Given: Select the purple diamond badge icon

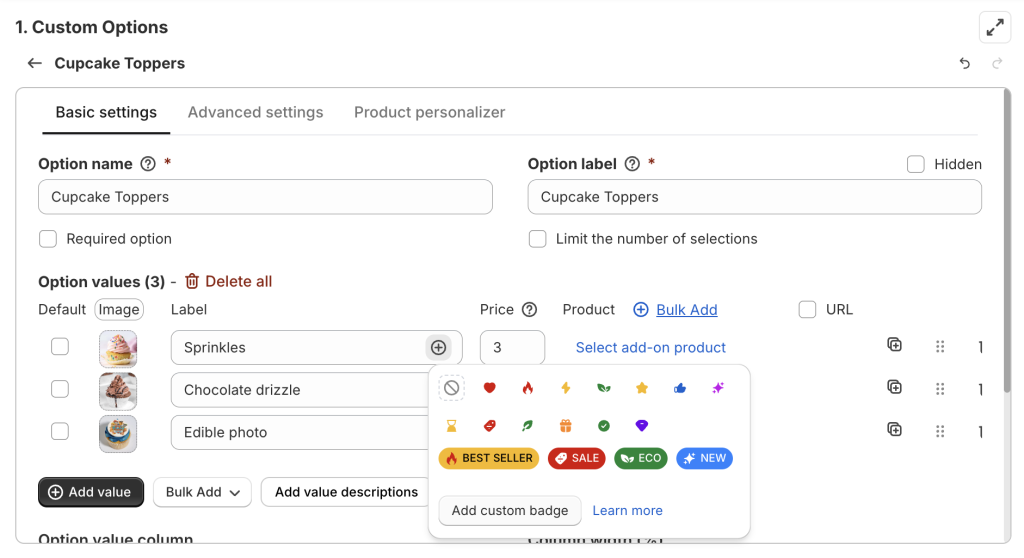Looking at the screenshot, I should [642, 426].
